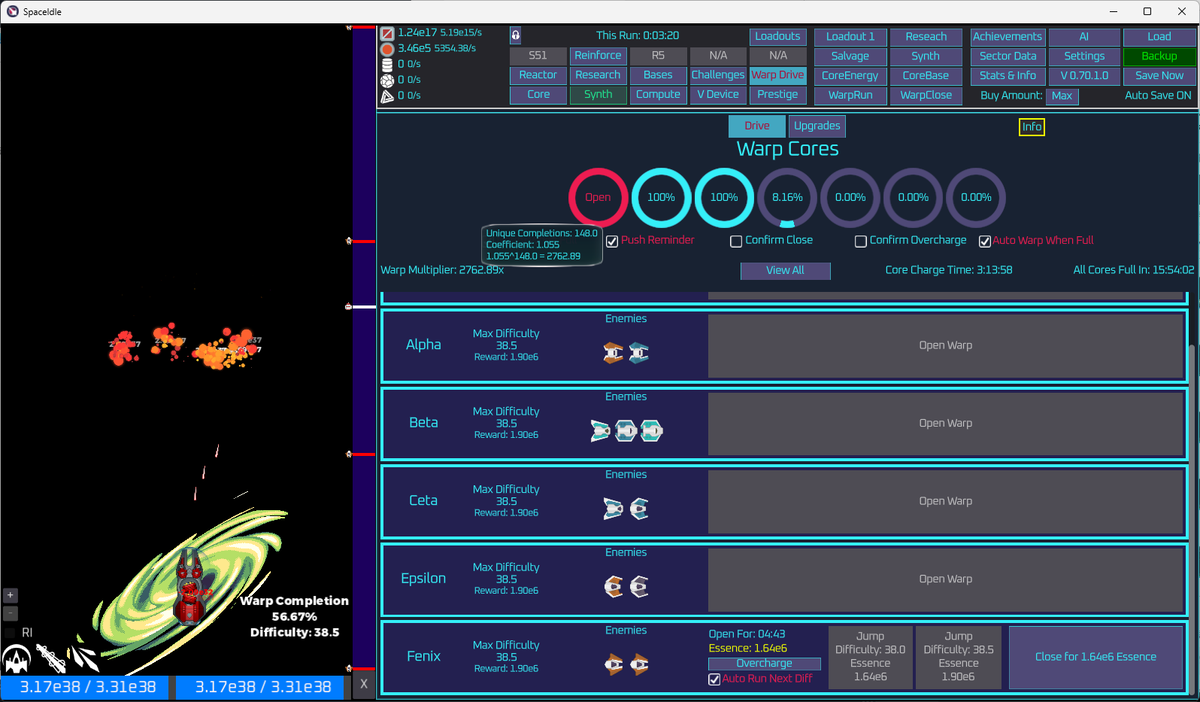Click the red slashed-square resource icon
1200x702 pixels.
(x=387, y=33)
